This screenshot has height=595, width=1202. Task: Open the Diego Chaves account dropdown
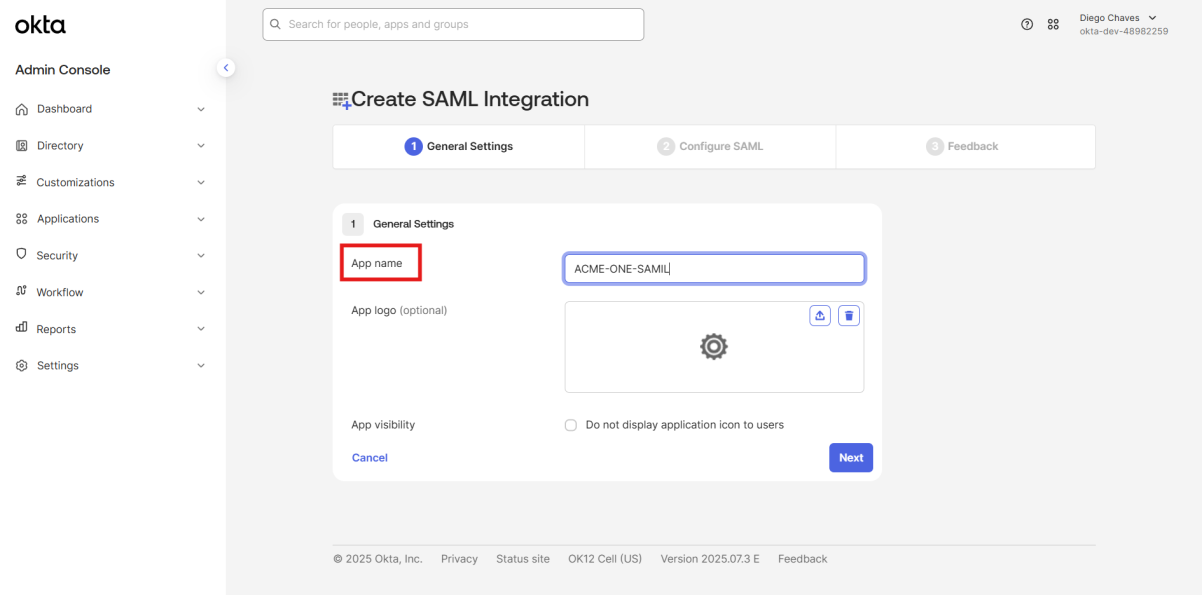pyautogui.click(x=1123, y=24)
